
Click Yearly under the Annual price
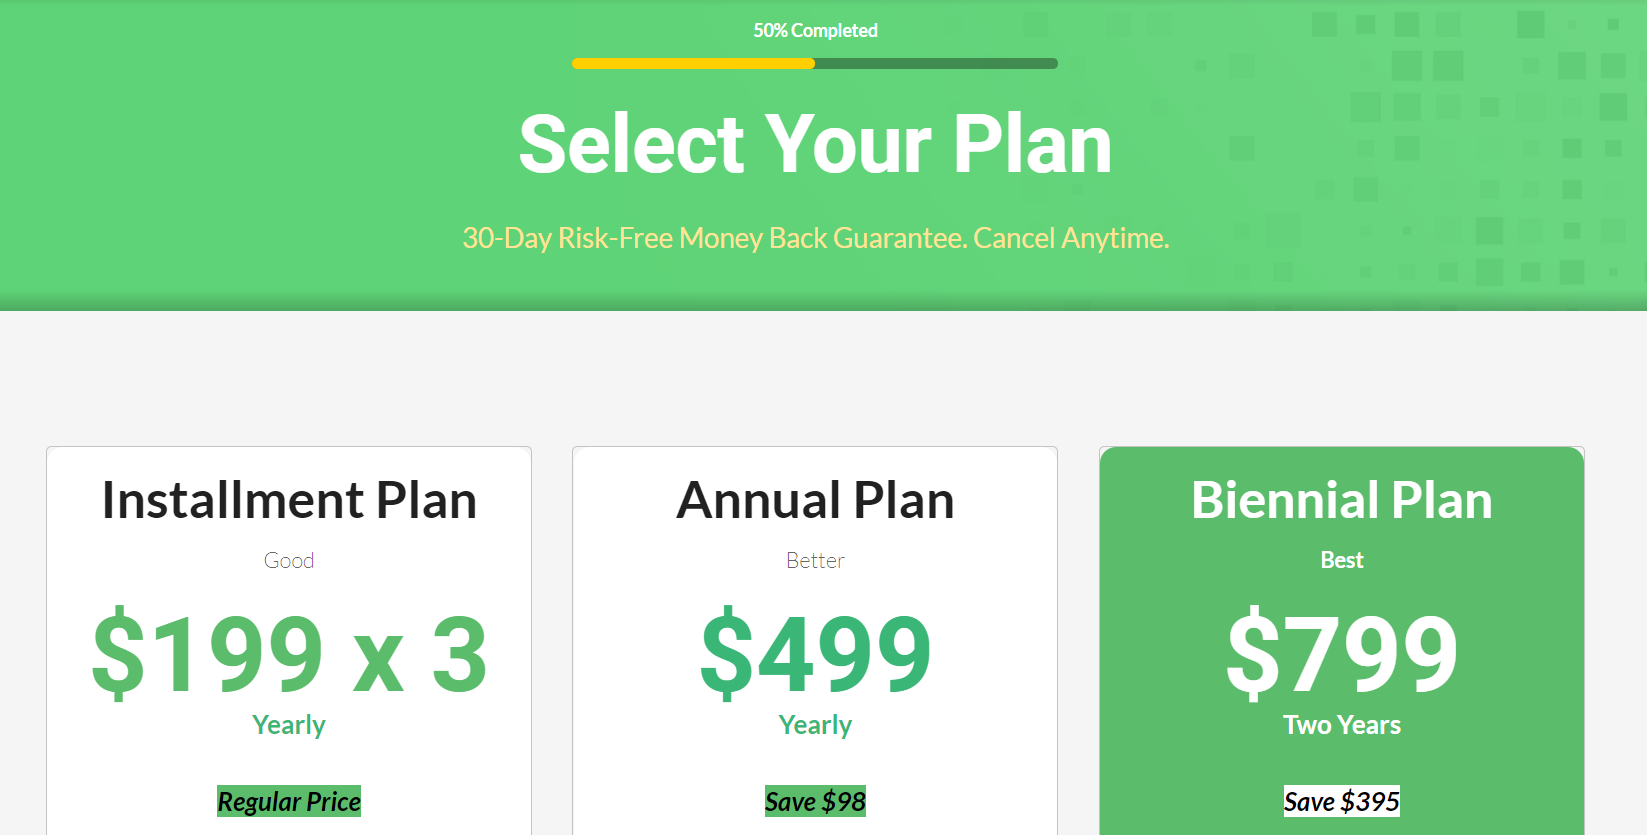(815, 725)
